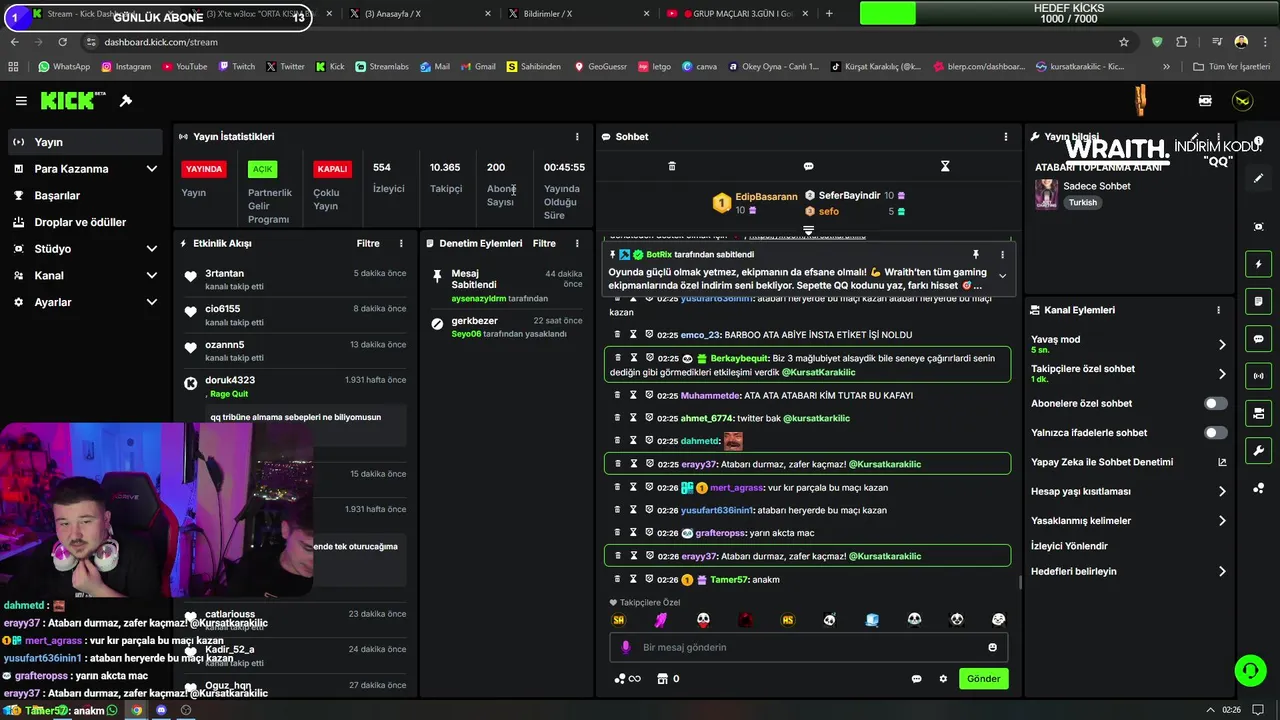Click the trash icon in chat toolbar
Screen dimensions: 1280x720
pyautogui.click(x=672, y=166)
